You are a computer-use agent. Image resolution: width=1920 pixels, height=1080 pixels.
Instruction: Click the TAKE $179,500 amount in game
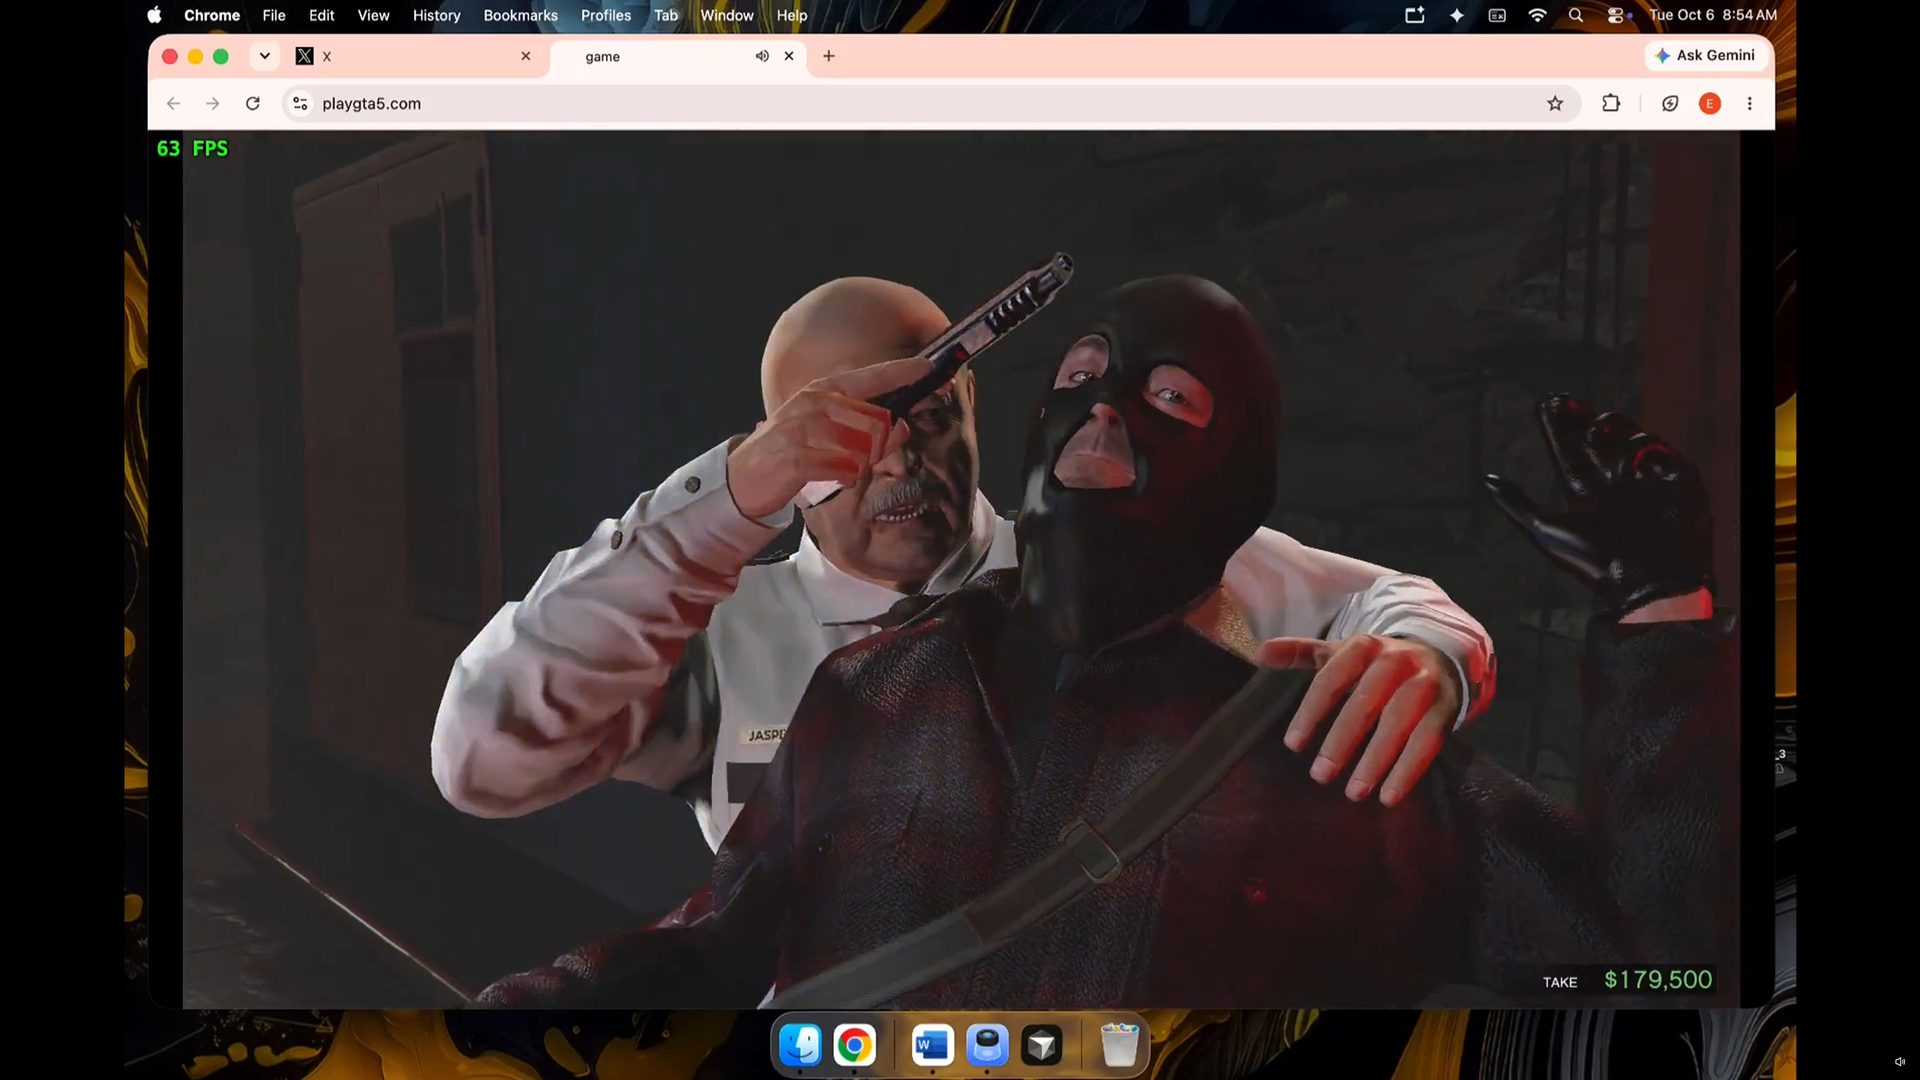(x=1658, y=980)
